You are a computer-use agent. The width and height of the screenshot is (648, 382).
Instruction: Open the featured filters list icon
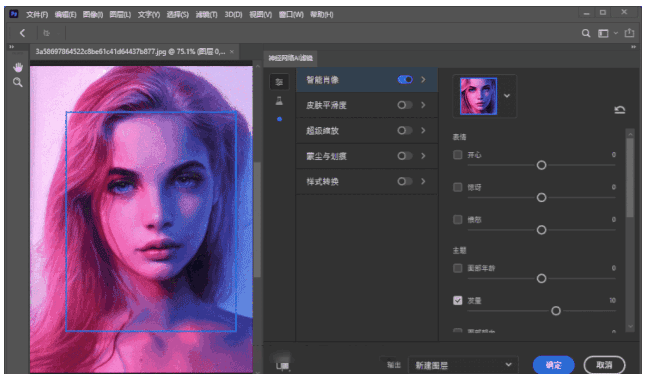279,82
